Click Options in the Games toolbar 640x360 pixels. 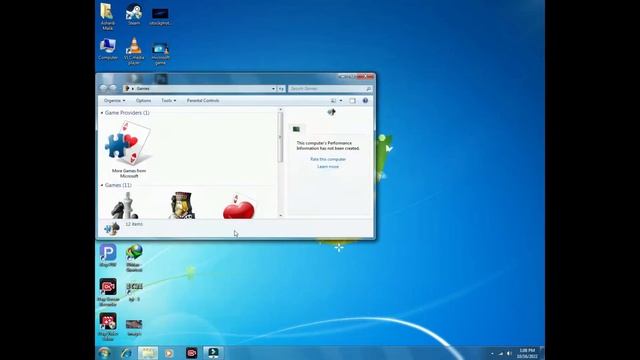[x=143, y=100]
